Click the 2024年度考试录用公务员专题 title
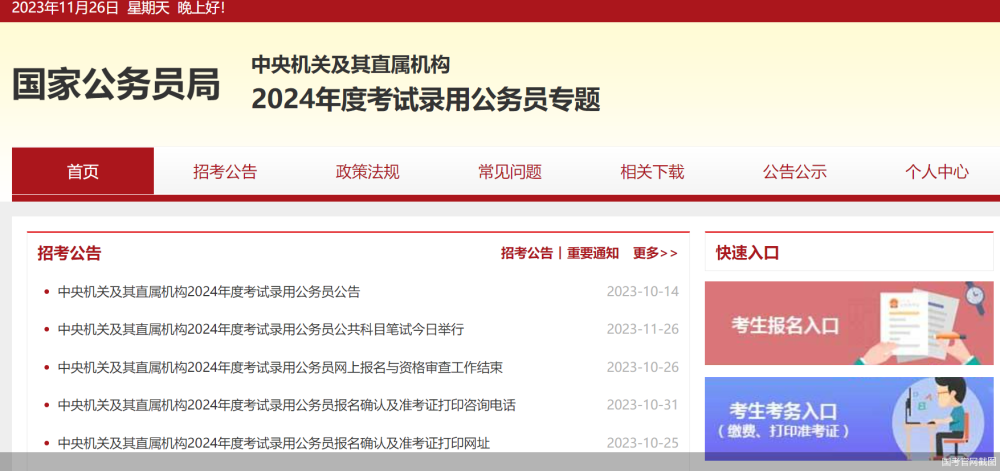Image resolution: width=1000 pixels, height=471 pixels. [426, 99]
